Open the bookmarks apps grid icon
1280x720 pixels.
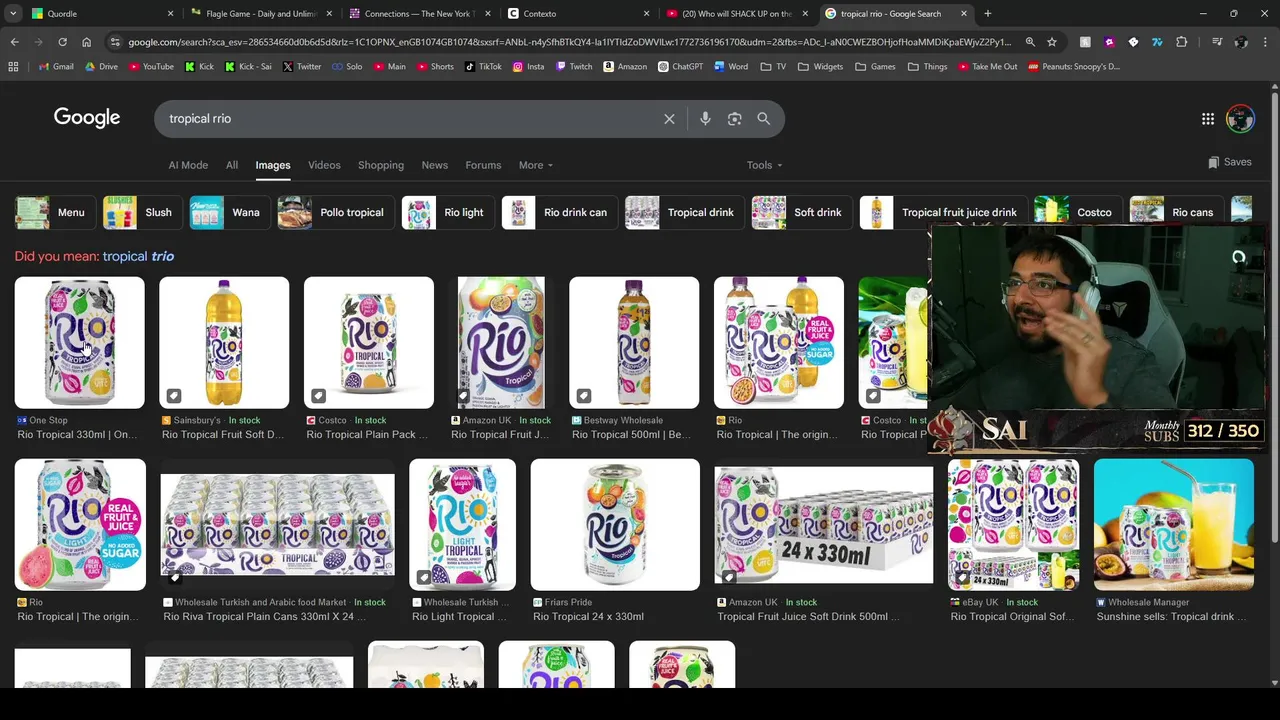(x=13, y=67)
